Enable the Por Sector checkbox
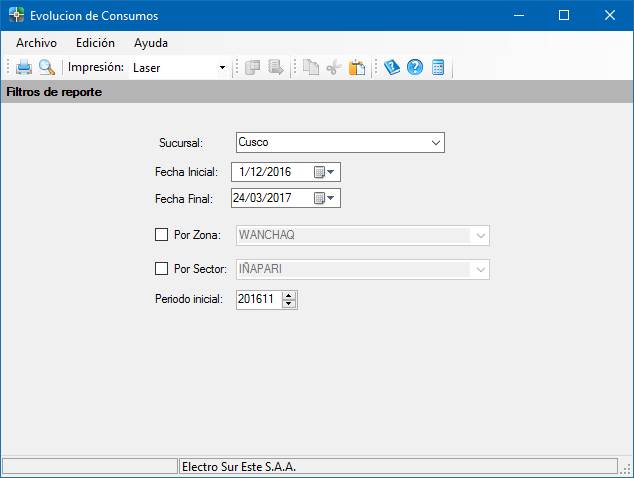This screenshot has height=478, width=634. click(161, 269)
